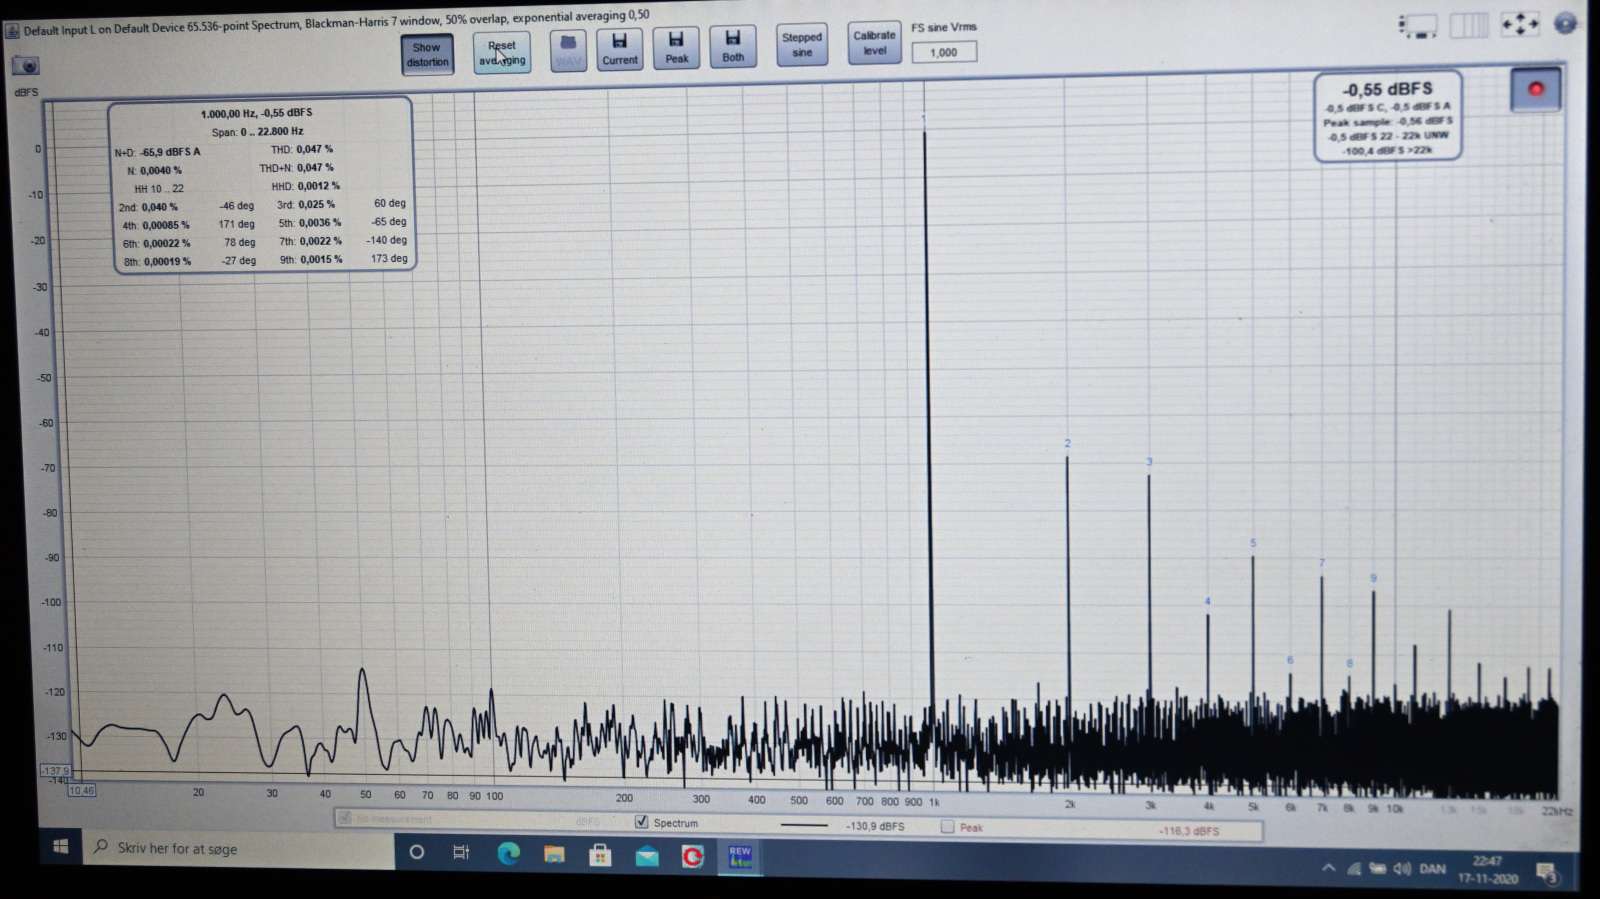Open Microsoft Store from taskbar
1600x899 pixels.
click(x=600, y=855)
